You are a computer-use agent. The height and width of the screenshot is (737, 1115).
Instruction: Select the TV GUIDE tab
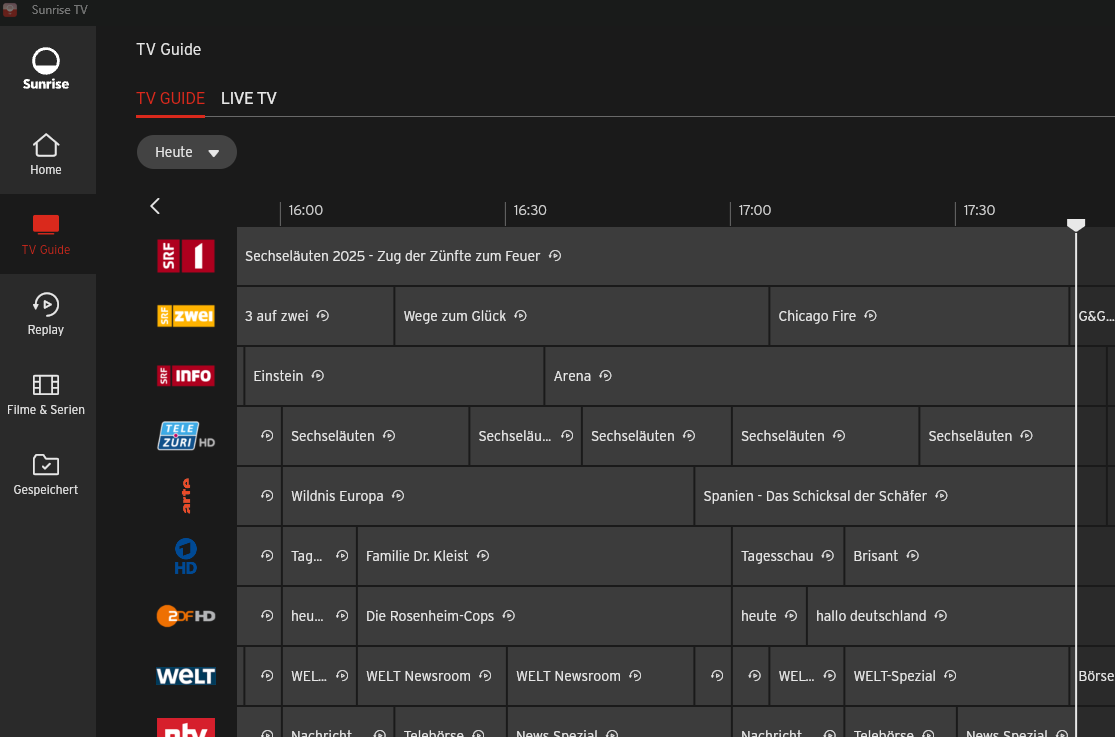170,98
